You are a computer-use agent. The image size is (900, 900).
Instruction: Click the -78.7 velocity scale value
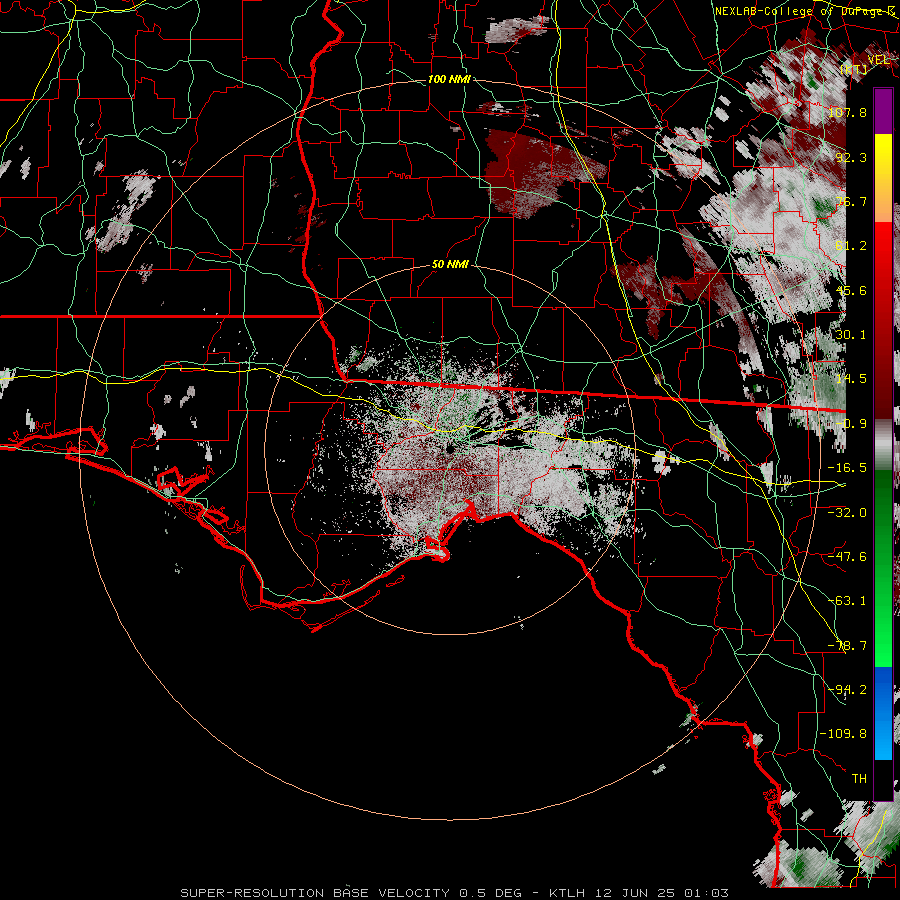coord(848,646)
